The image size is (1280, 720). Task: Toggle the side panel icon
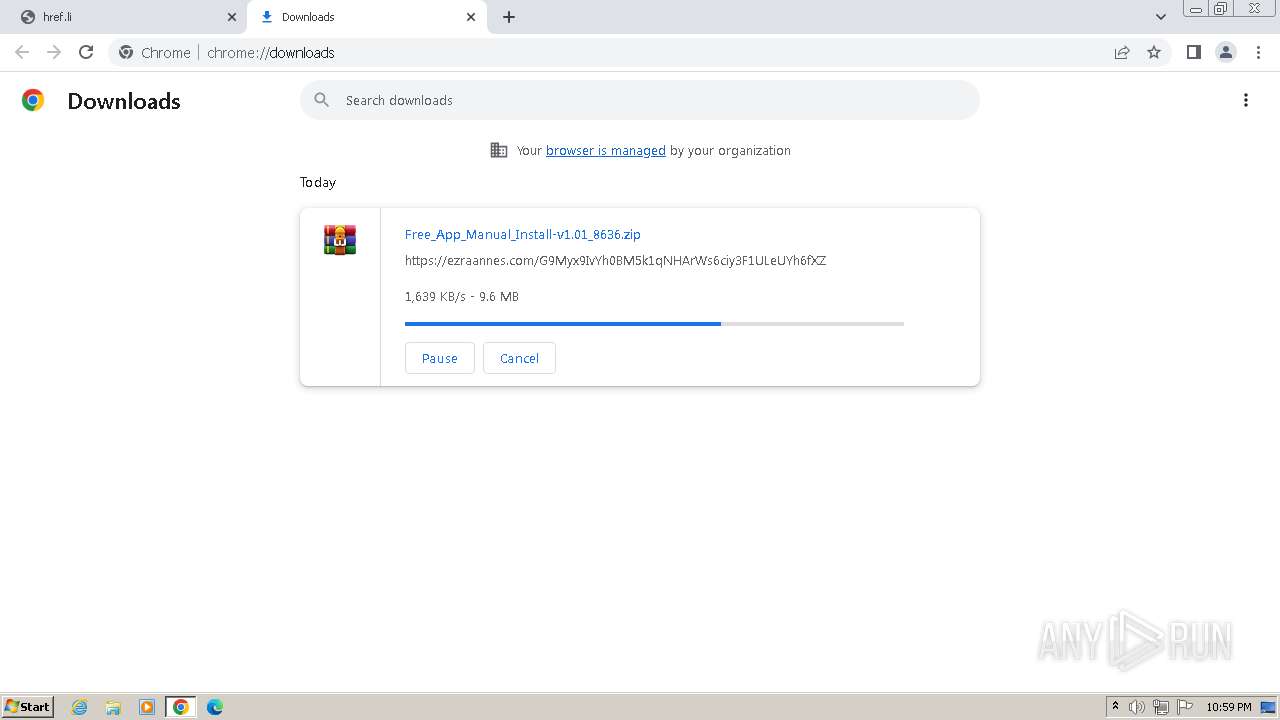click(x=1193, y=52)
